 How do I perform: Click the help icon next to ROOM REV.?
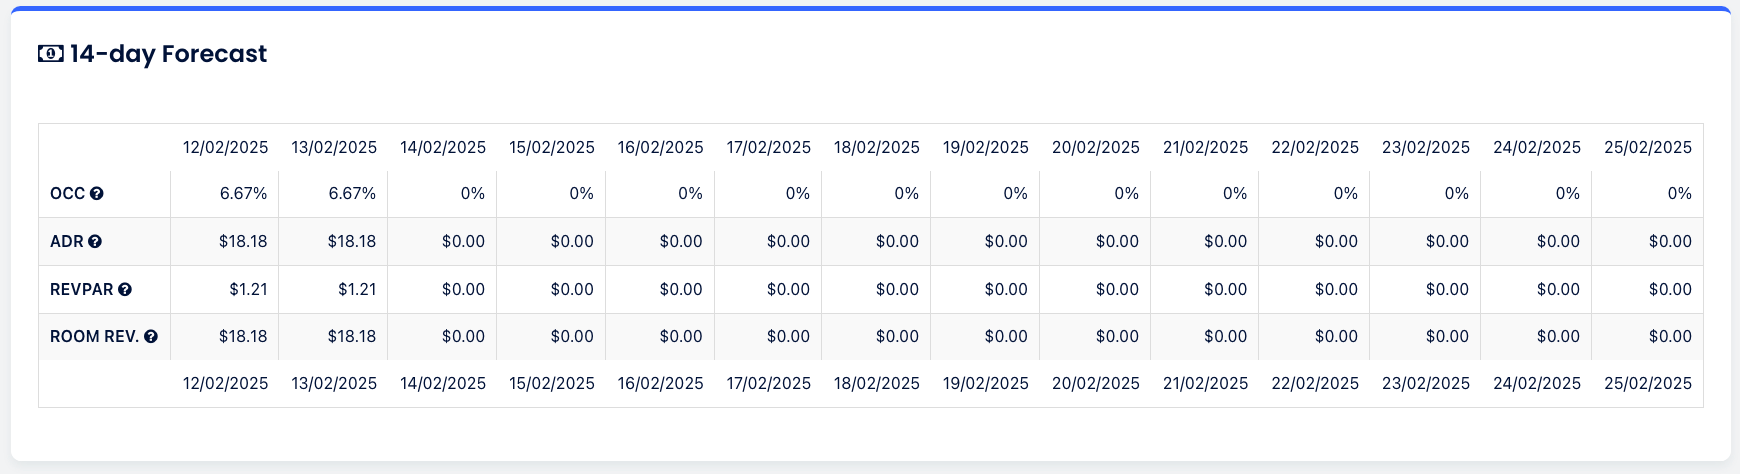(151, 337)
